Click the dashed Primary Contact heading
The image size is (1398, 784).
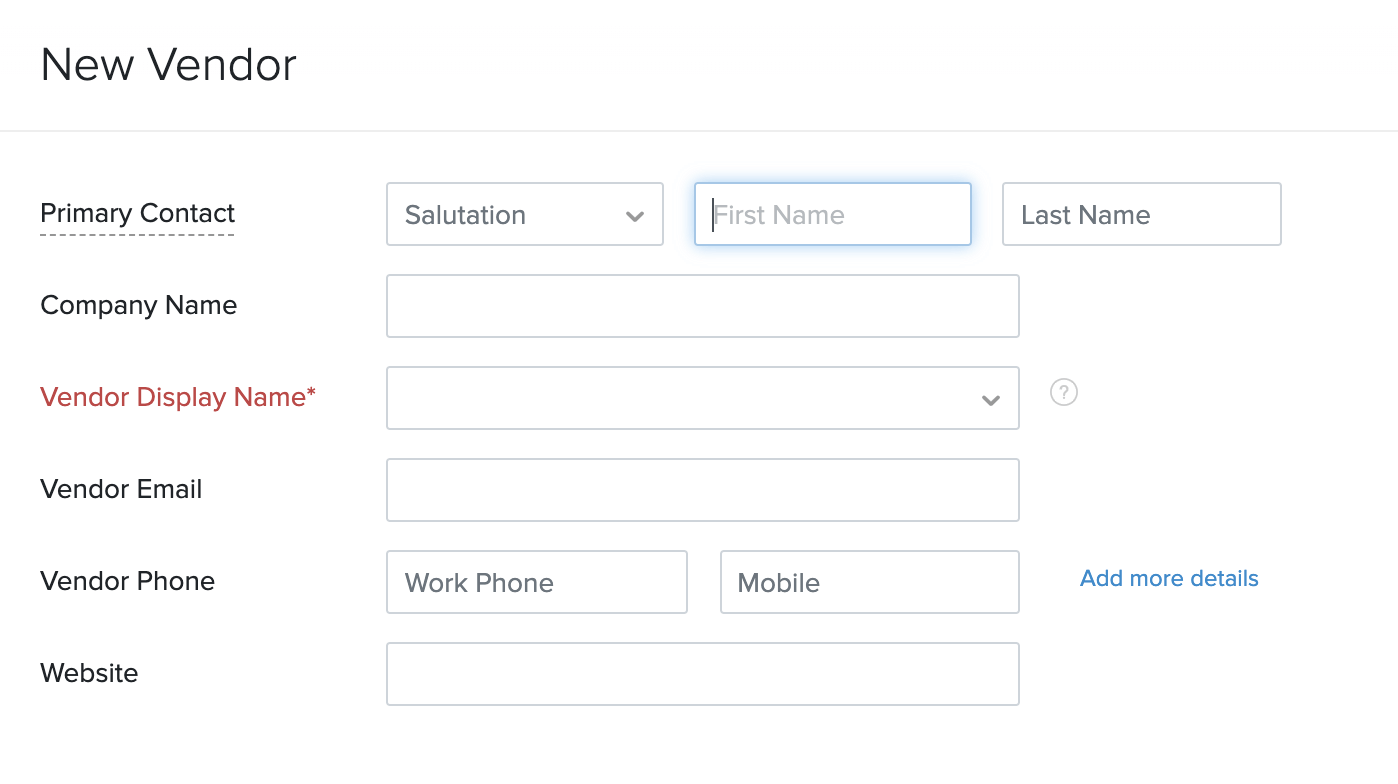137,213
